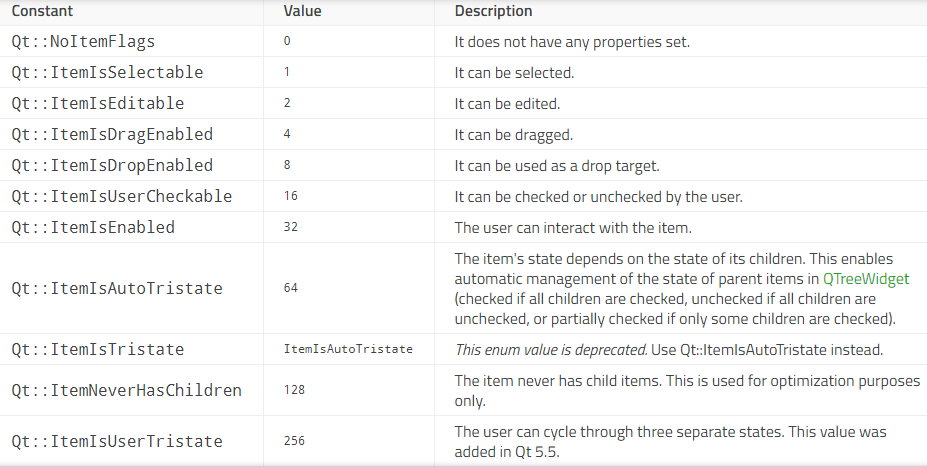Click the Description column header

pyautogui.click(x=493, y=11)
